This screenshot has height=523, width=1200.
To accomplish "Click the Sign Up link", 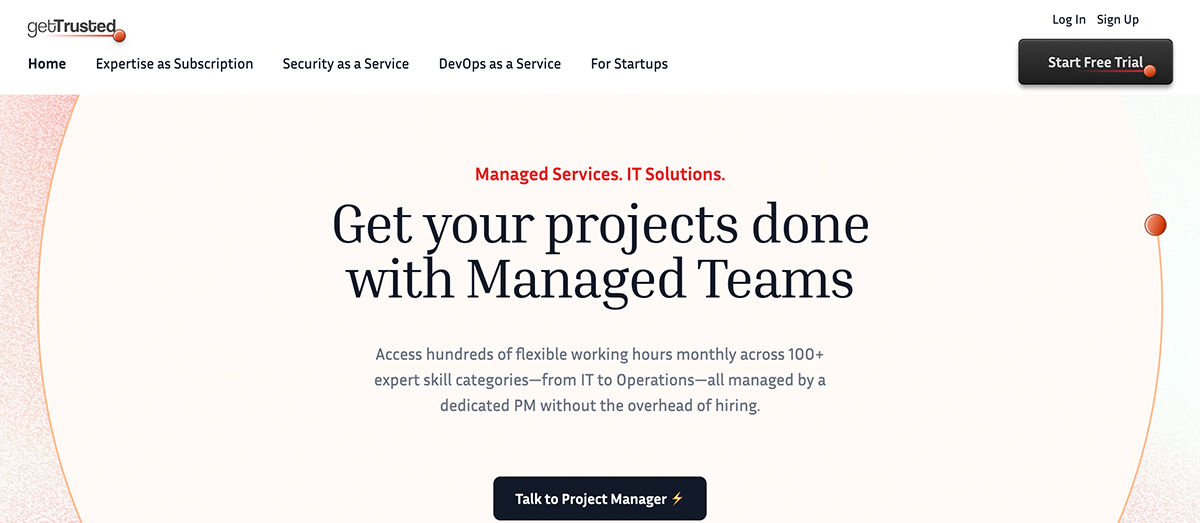I will (1117, 20).
